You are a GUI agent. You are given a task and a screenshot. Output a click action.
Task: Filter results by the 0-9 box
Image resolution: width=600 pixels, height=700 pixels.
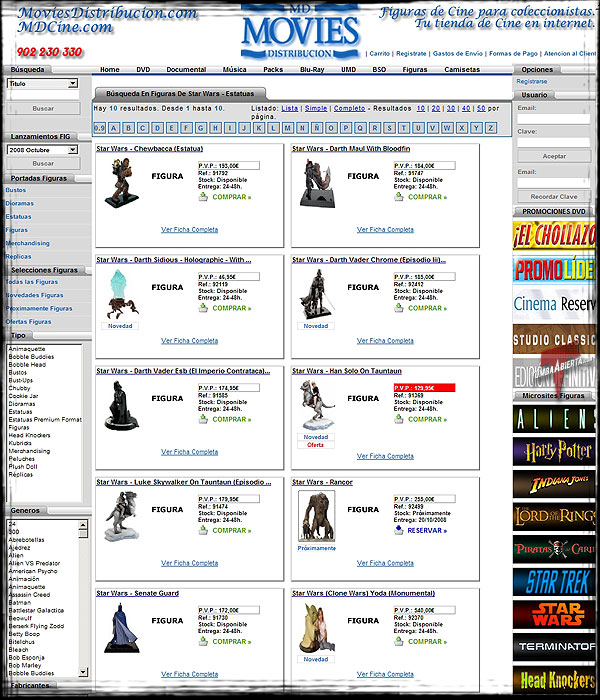point(99,128)
